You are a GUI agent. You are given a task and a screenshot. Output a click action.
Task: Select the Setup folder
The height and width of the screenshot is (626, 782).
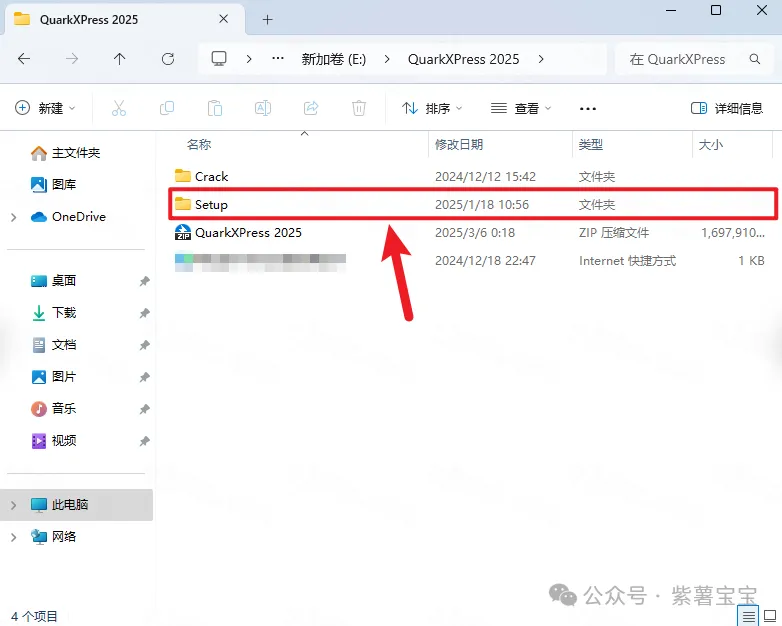211,204
